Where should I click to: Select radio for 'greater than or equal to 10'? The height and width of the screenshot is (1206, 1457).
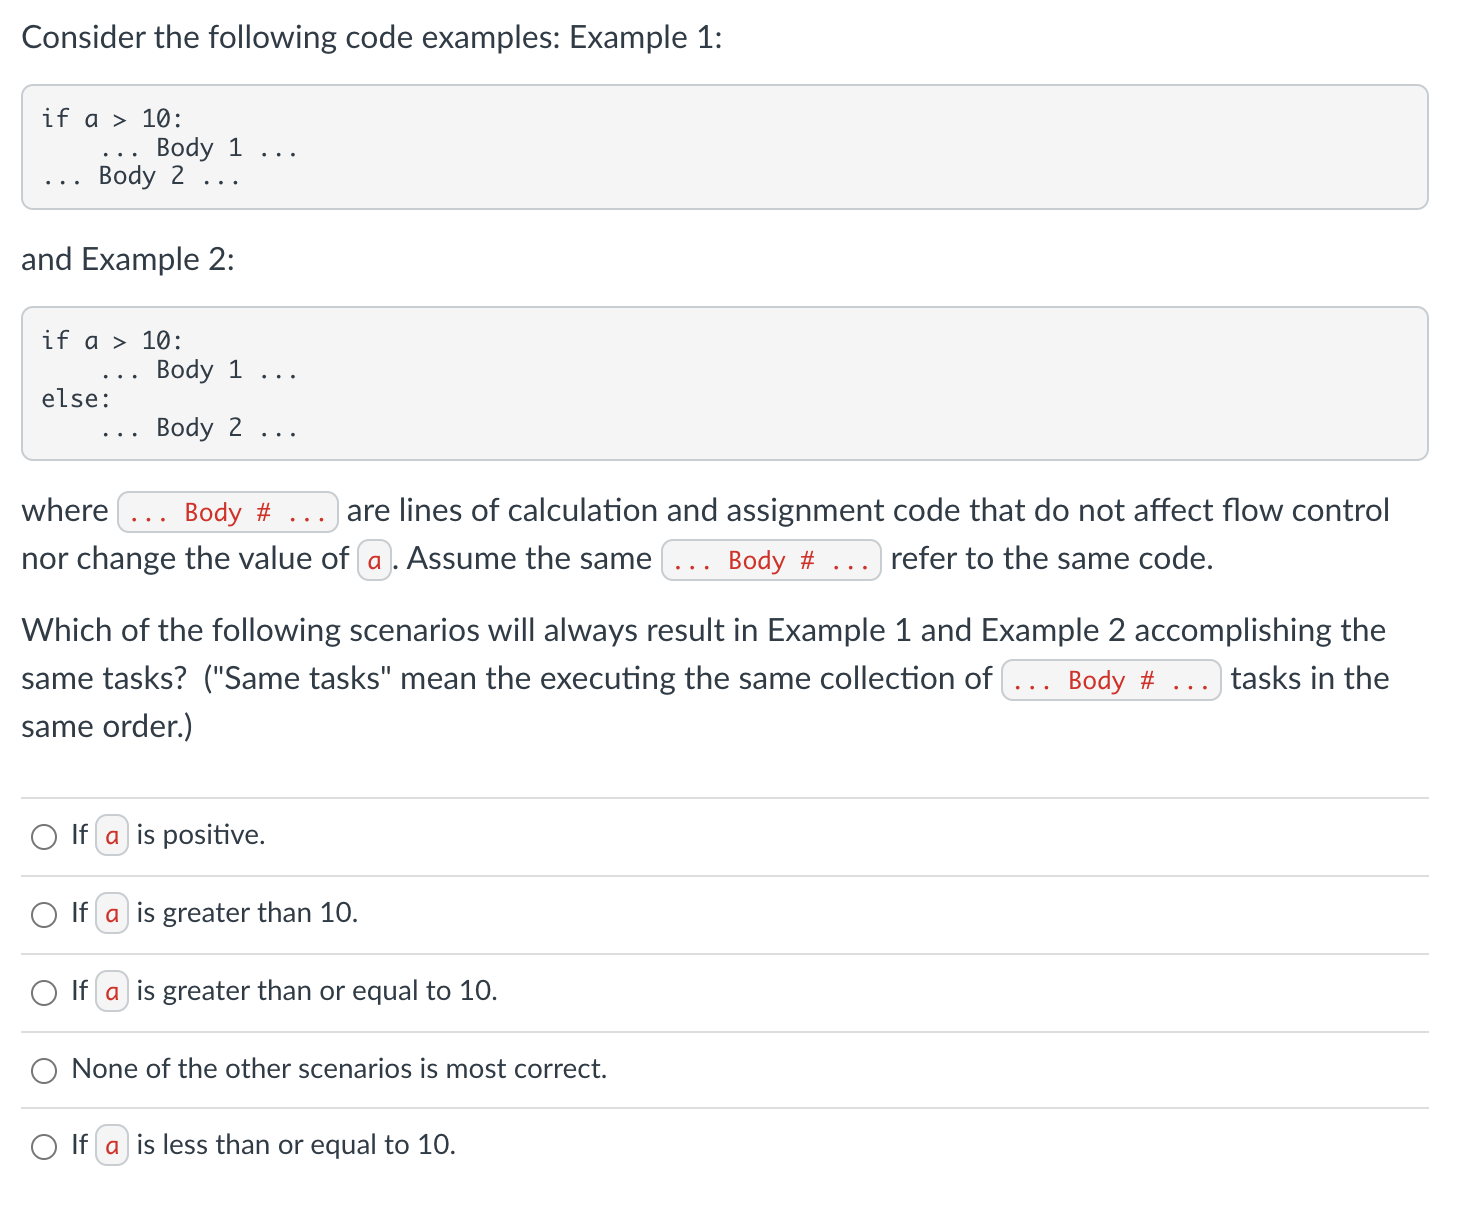[44, 993]
